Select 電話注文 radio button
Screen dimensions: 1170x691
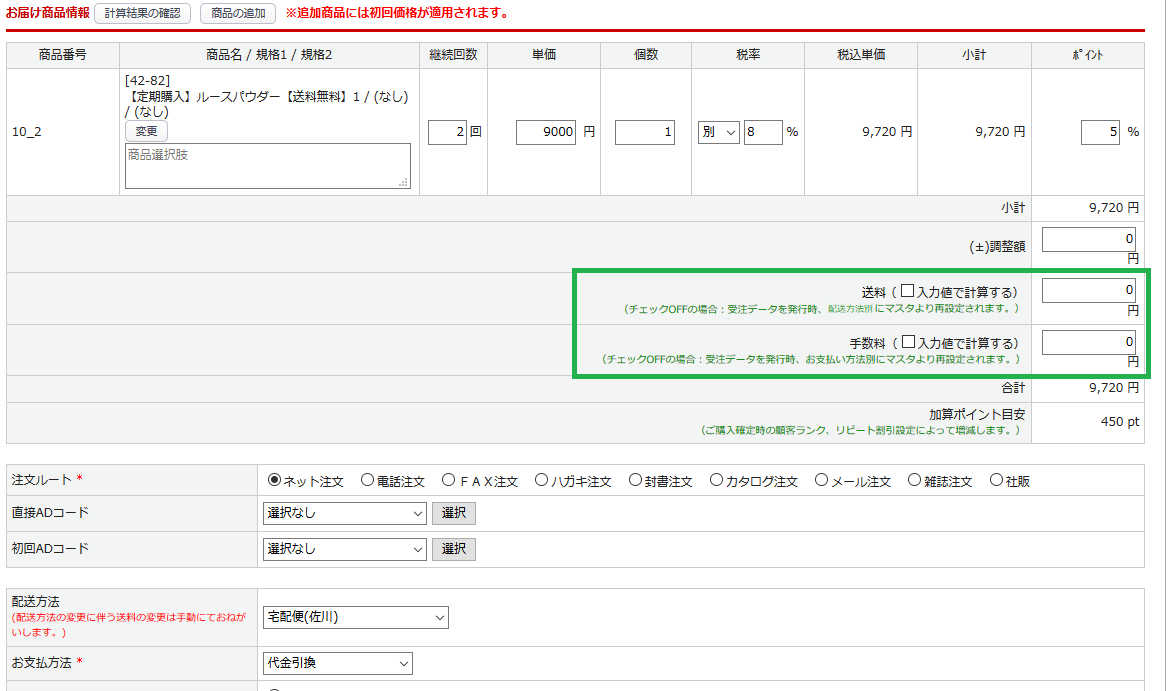(x=367, y=480)
